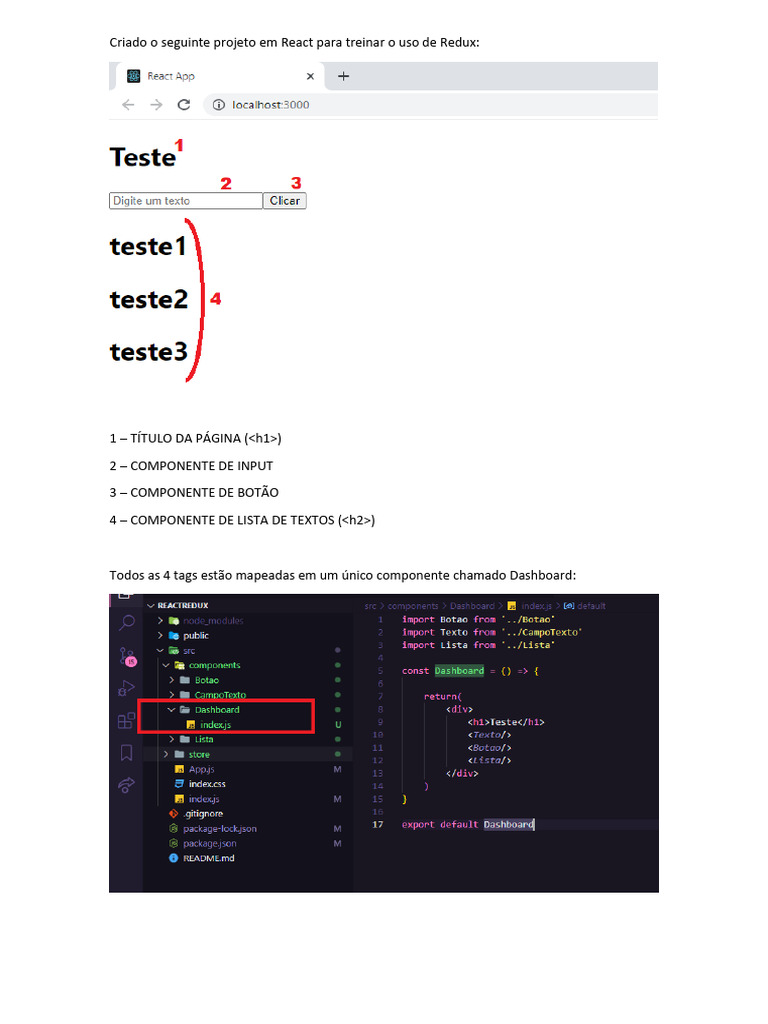This screenshot has height=1024, width=768.
Task: Open Run and Debug view
Action: point(126,688)
